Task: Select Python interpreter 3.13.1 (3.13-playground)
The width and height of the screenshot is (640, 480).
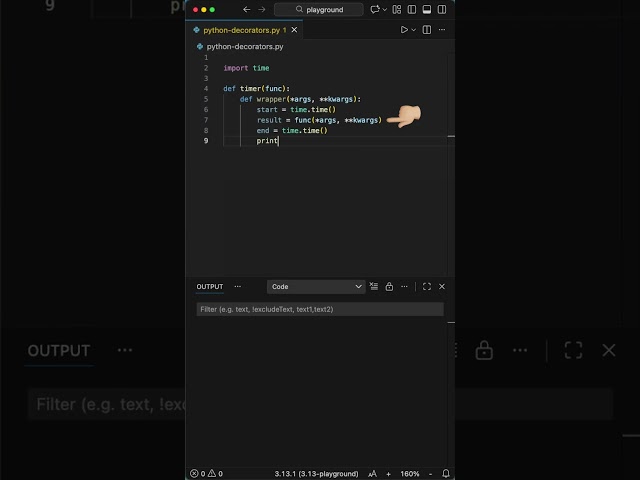Action: pos(316,473)
